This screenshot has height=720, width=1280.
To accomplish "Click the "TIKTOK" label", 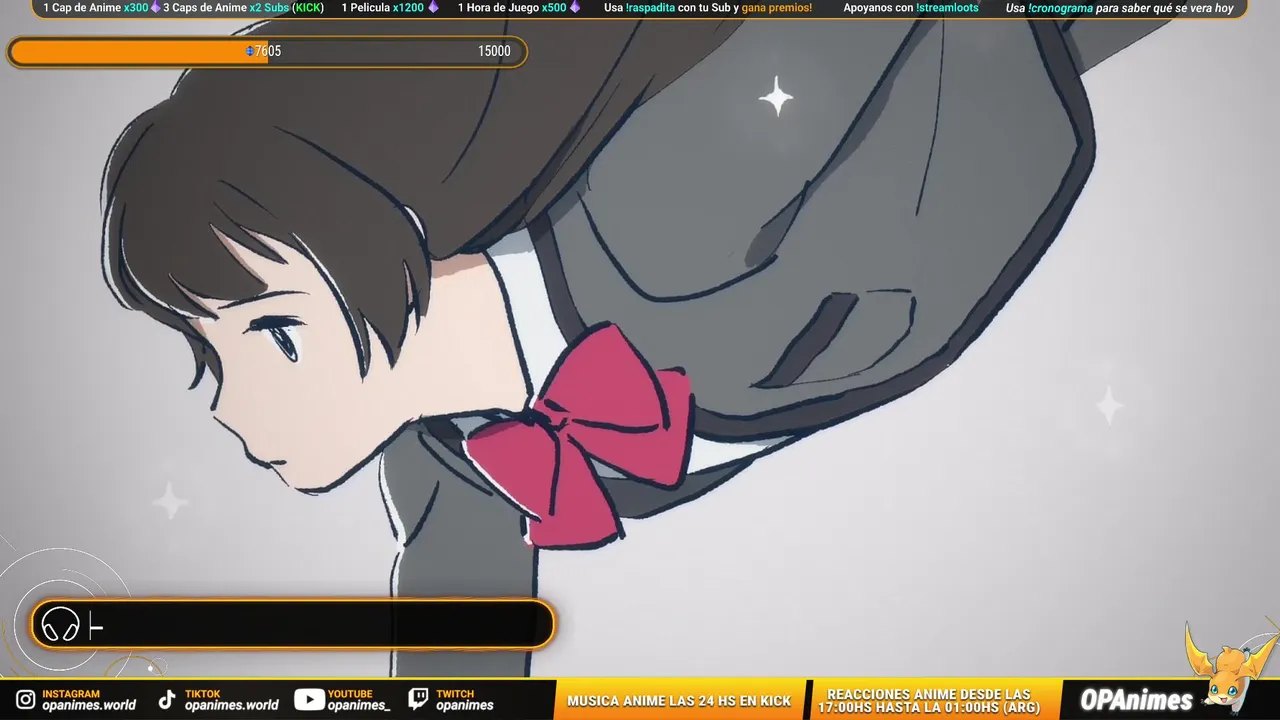I will 203,693.
